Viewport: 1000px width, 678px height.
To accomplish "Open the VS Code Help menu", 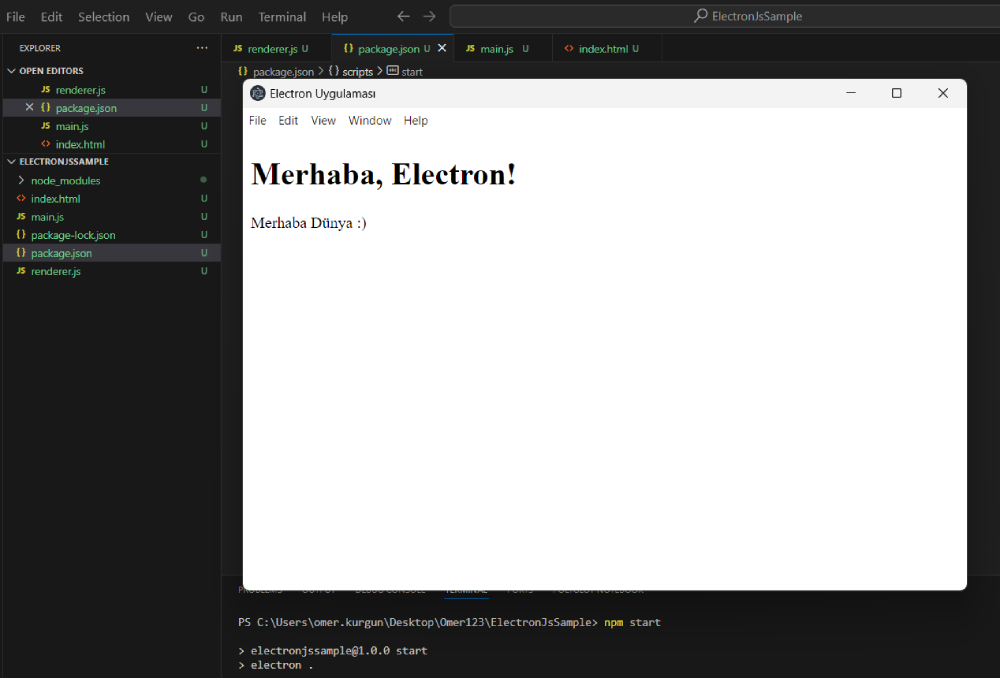I will [335, 17].
